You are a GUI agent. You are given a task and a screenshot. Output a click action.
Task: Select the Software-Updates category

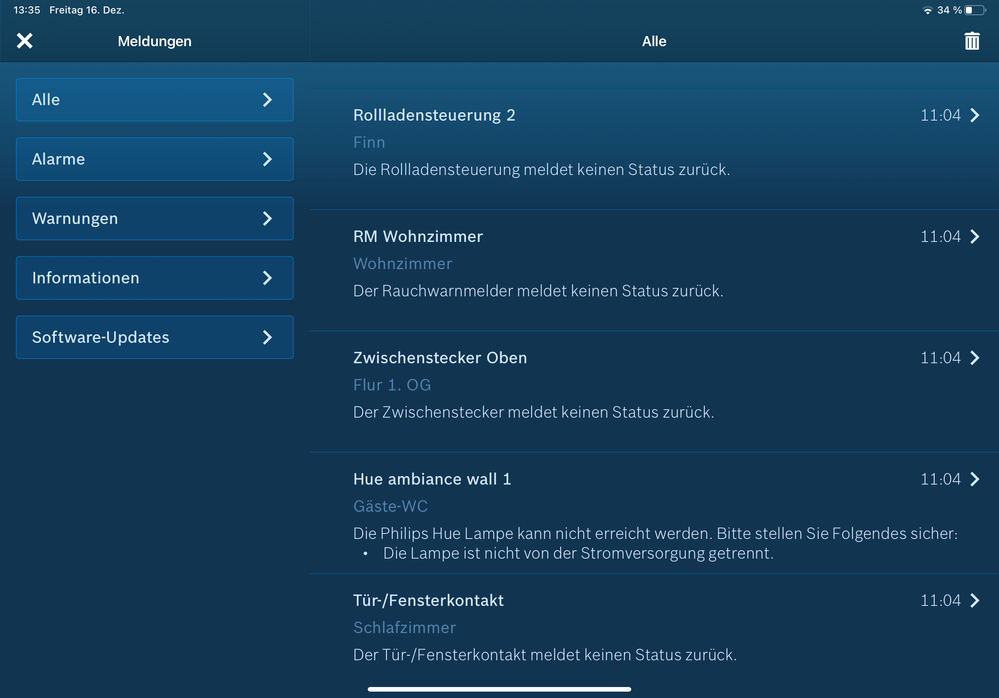154,337
